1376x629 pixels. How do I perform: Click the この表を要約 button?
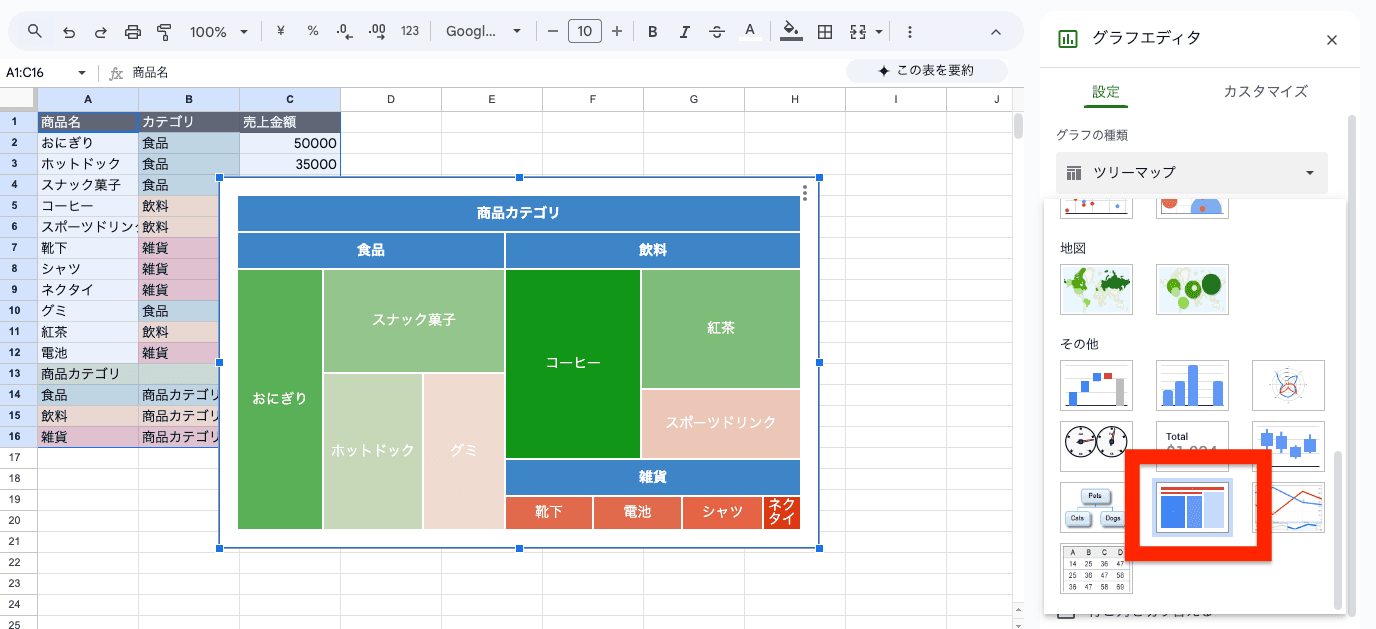925,71
